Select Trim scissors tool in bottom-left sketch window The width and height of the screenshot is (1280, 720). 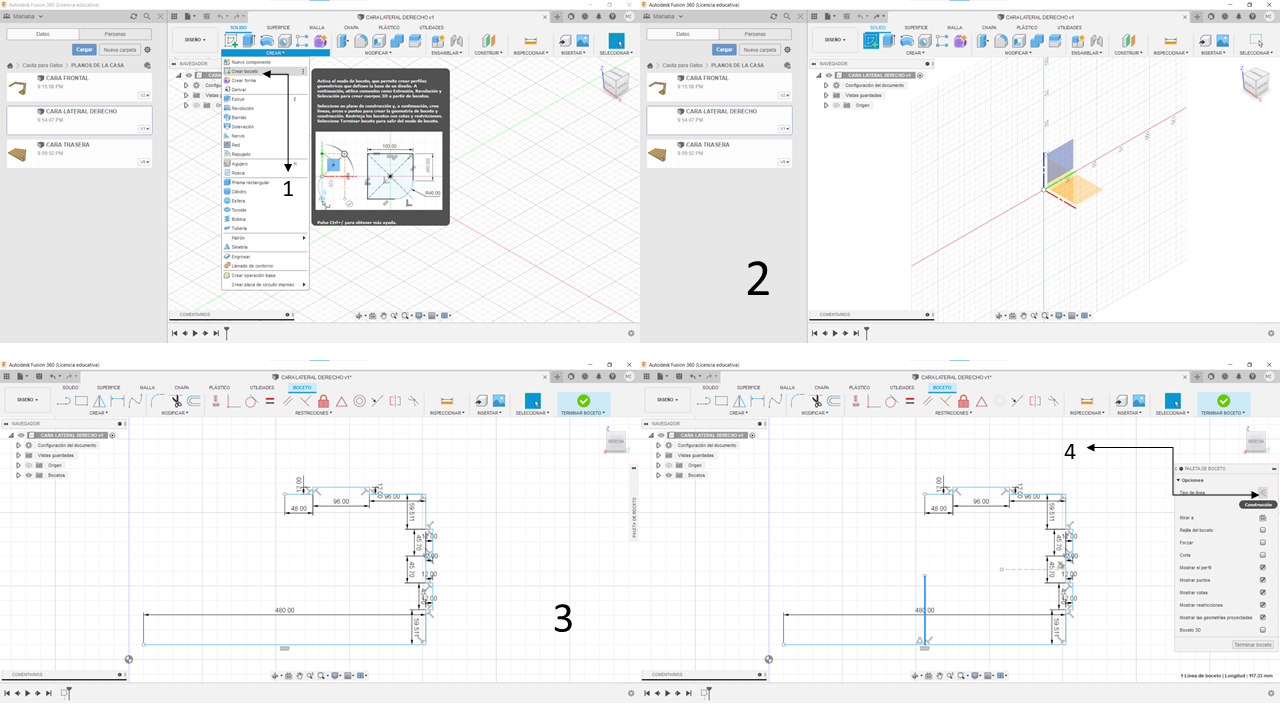click(176, 401)
